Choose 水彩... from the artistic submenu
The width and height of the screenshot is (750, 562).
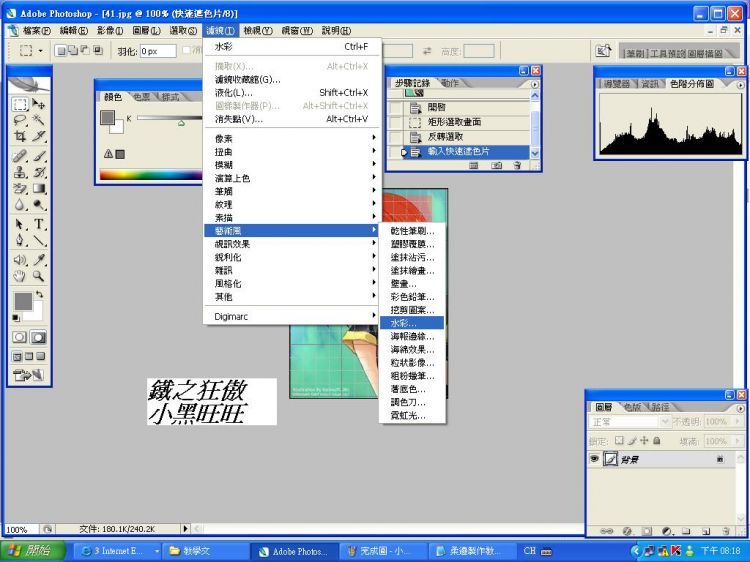tap(404, 323)
